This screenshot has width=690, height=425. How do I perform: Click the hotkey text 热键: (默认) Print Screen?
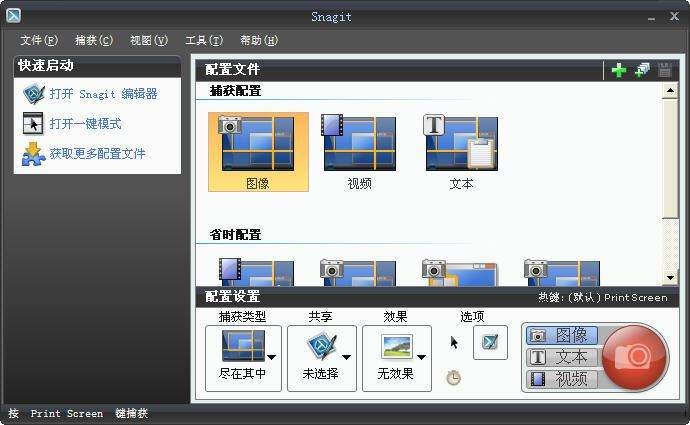tap(602, 298)
